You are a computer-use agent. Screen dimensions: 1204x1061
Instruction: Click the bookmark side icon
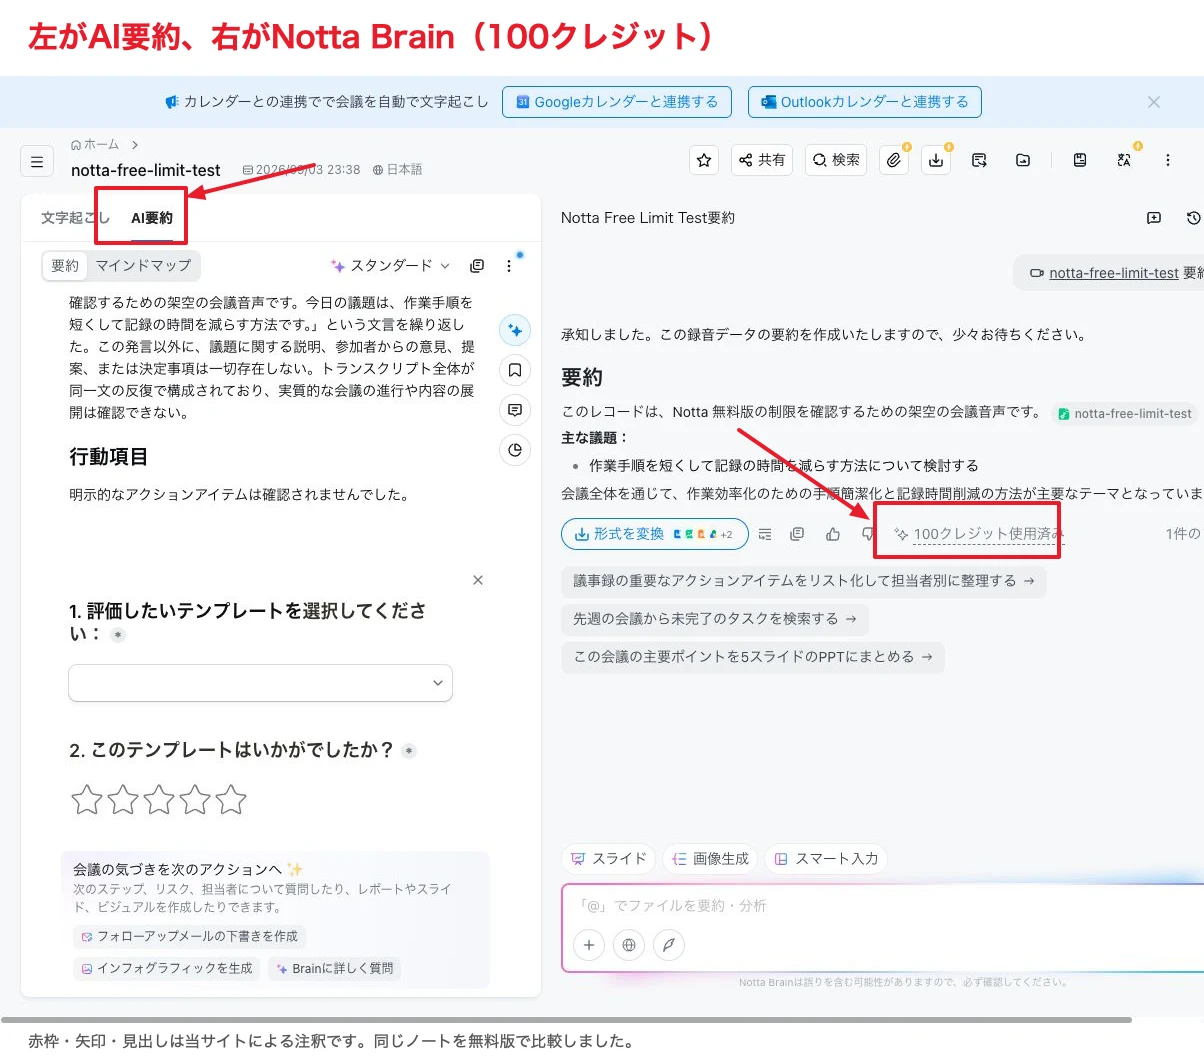pos(515,370)
